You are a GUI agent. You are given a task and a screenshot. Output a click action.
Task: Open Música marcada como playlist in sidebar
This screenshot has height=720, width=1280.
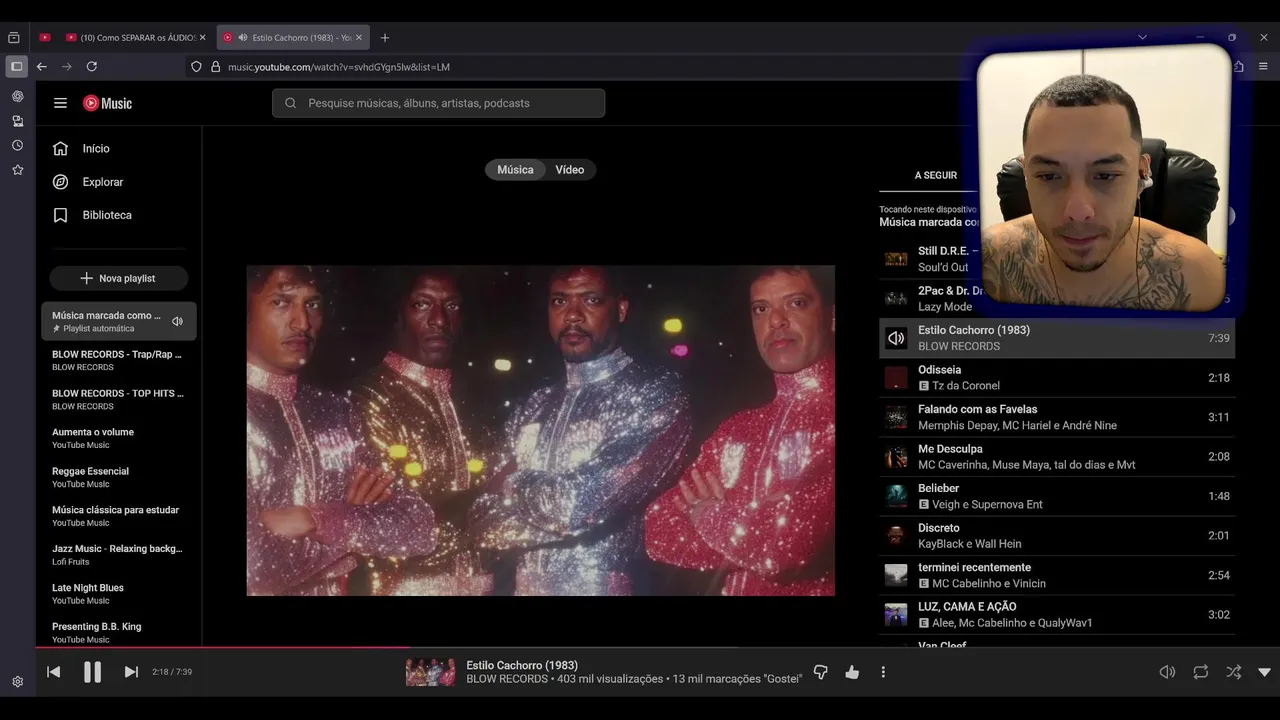tap(119, 321)
